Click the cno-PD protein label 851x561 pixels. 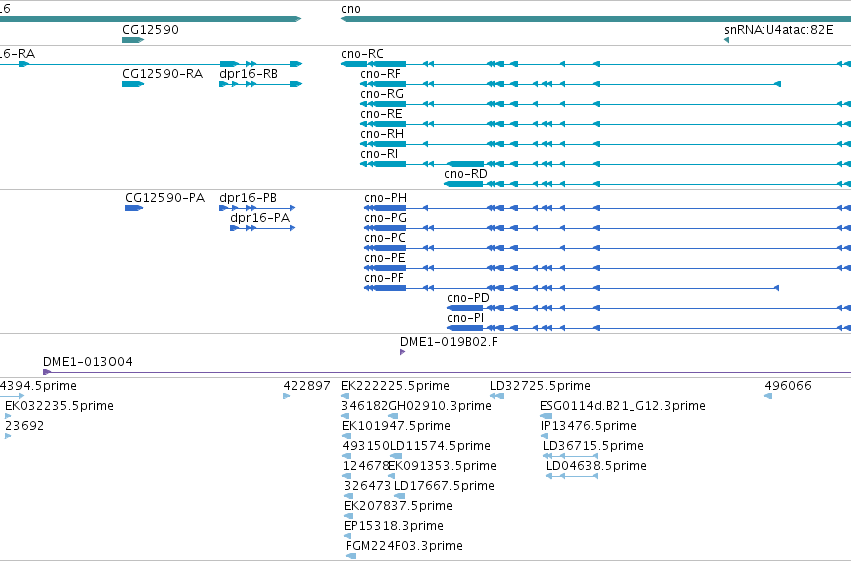pos(468,298)
